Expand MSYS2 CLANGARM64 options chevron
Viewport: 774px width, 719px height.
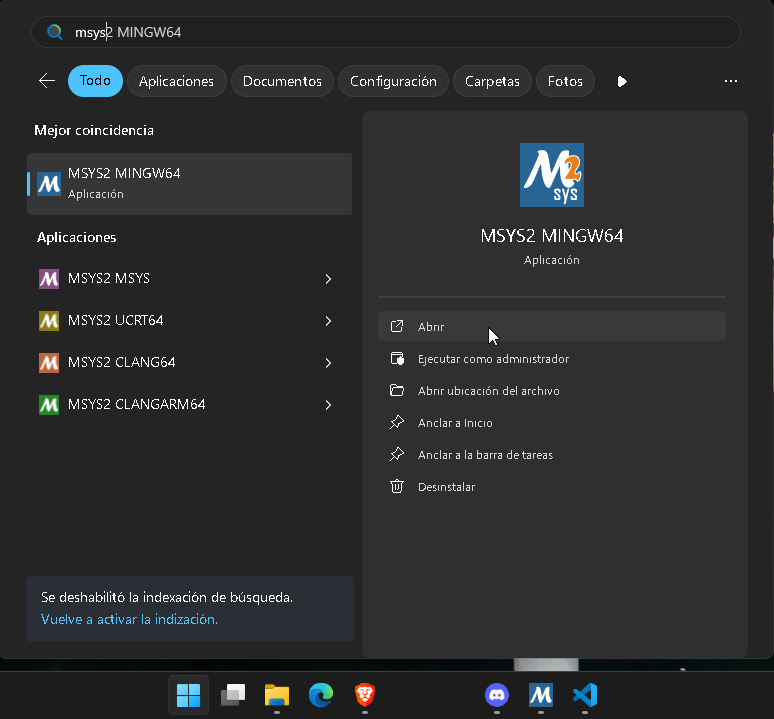pos(328,405)
